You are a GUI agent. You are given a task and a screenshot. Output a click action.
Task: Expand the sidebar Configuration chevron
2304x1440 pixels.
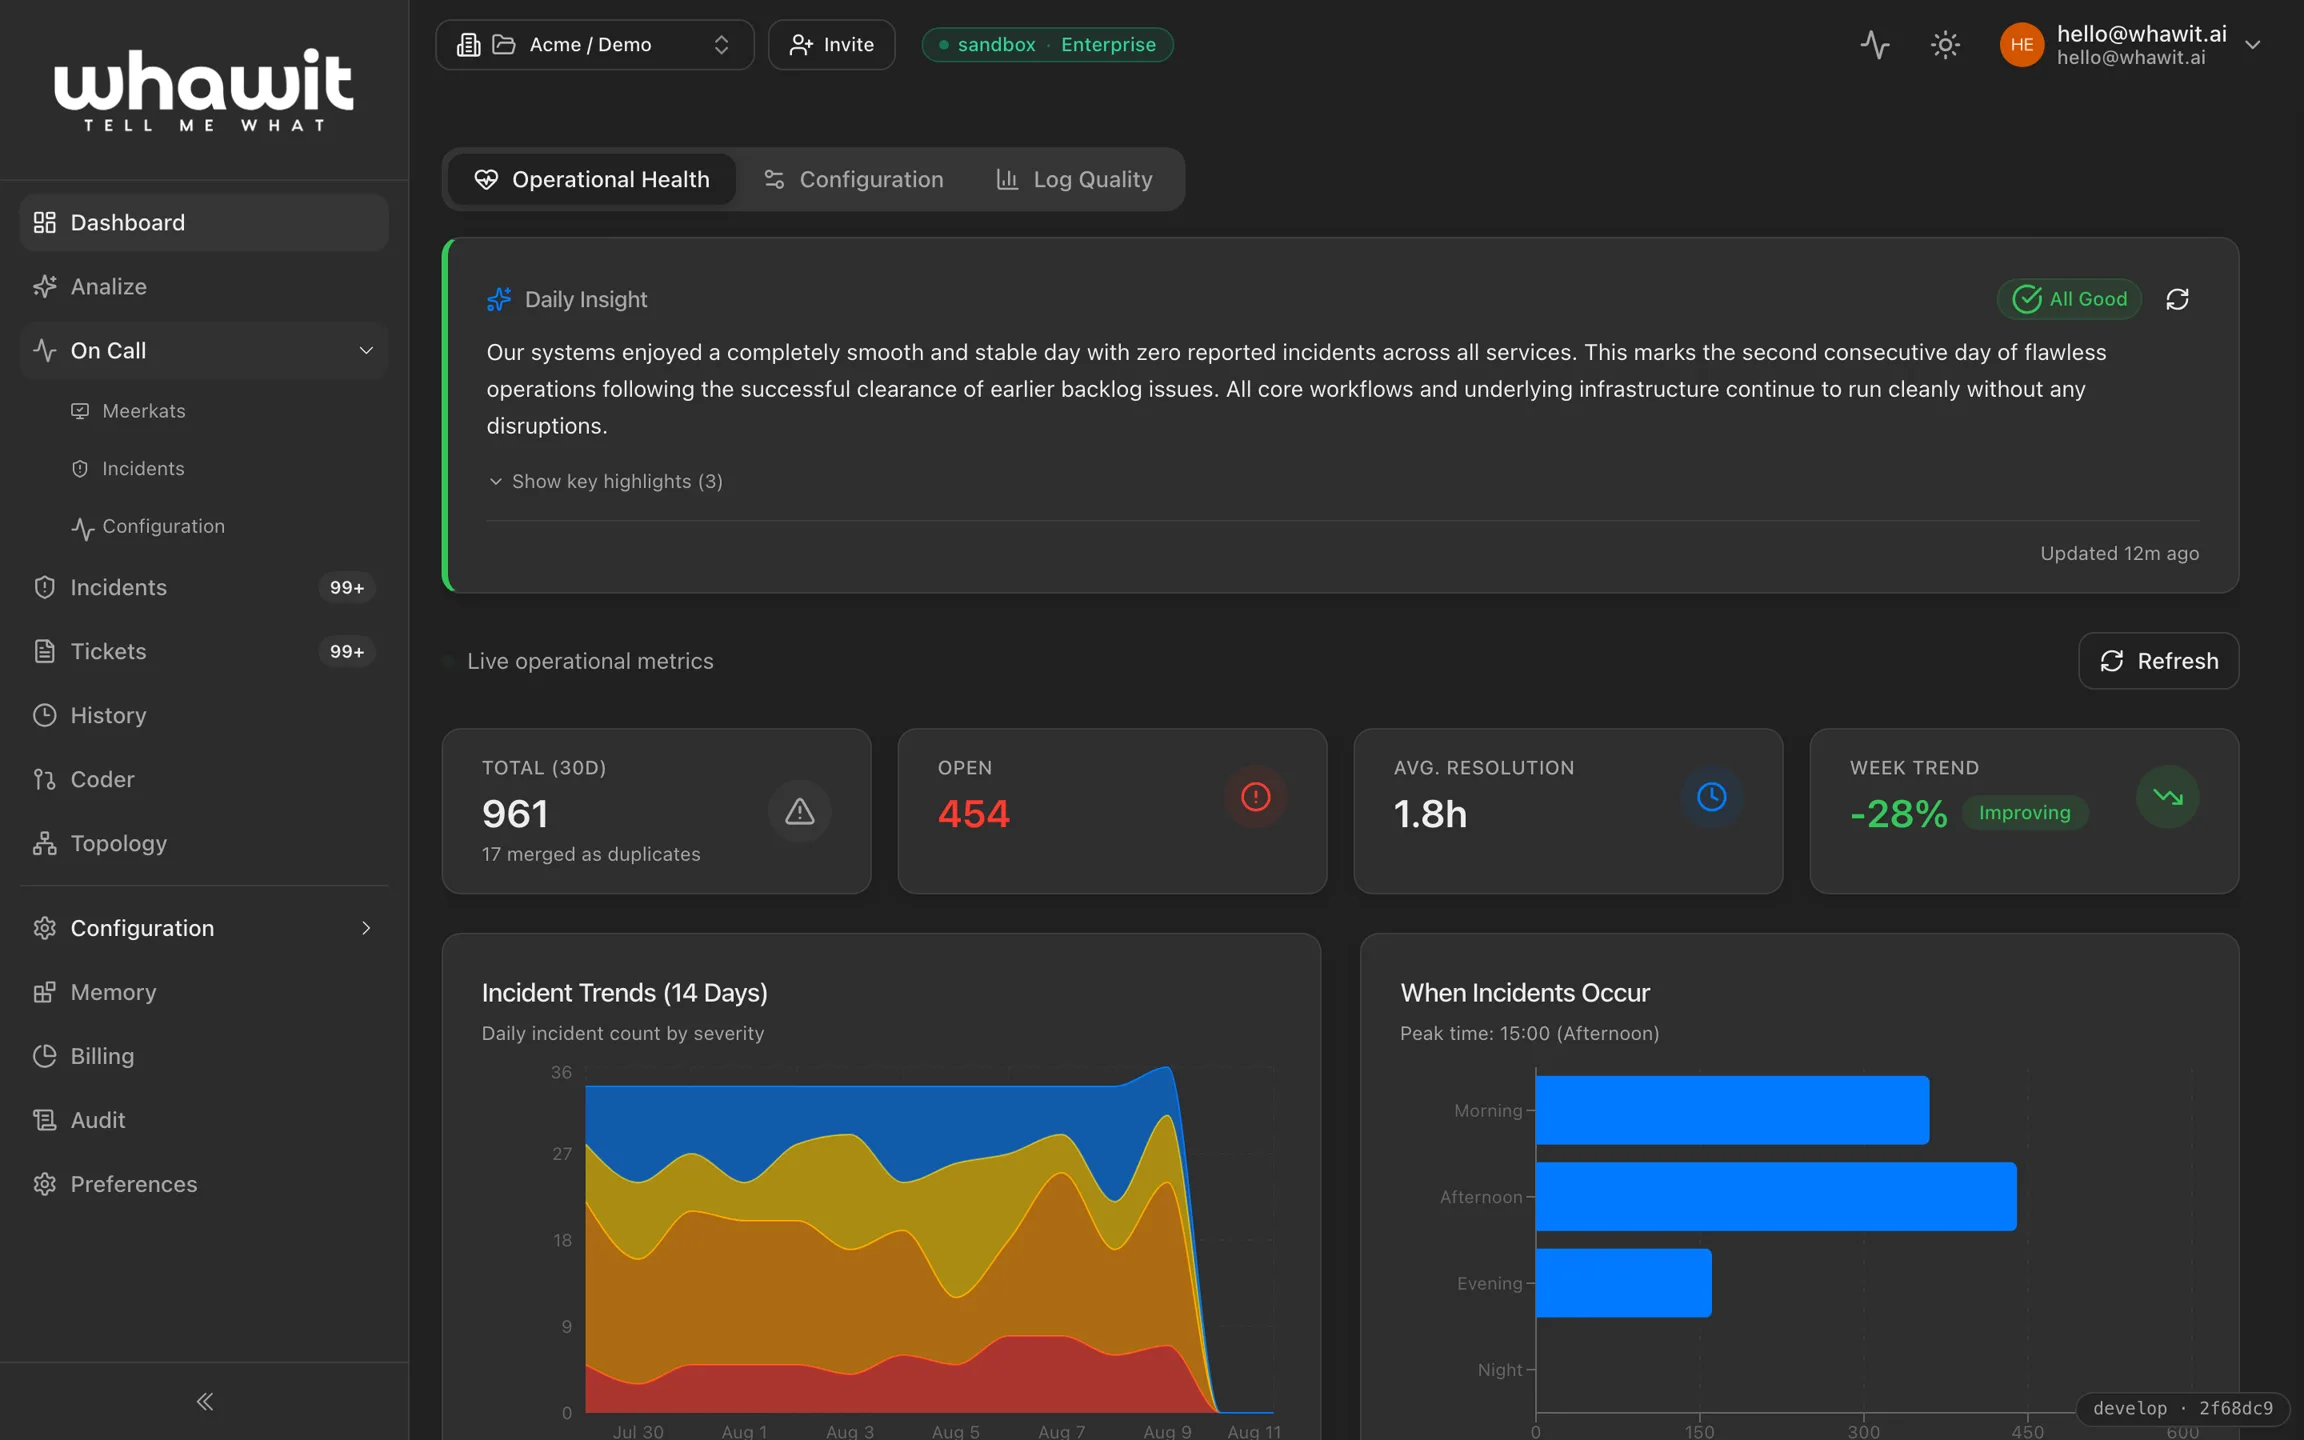click(366, 928)
